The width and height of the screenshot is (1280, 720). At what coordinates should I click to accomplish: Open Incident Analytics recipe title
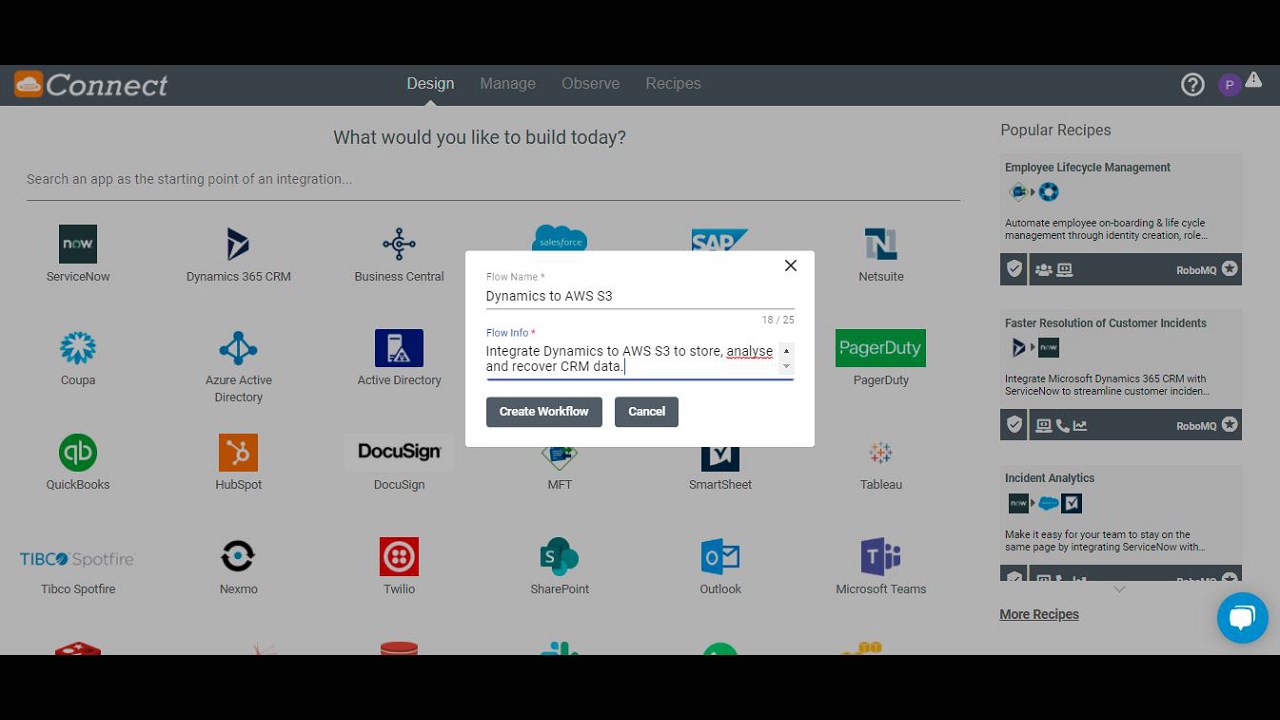point(1050,479)
